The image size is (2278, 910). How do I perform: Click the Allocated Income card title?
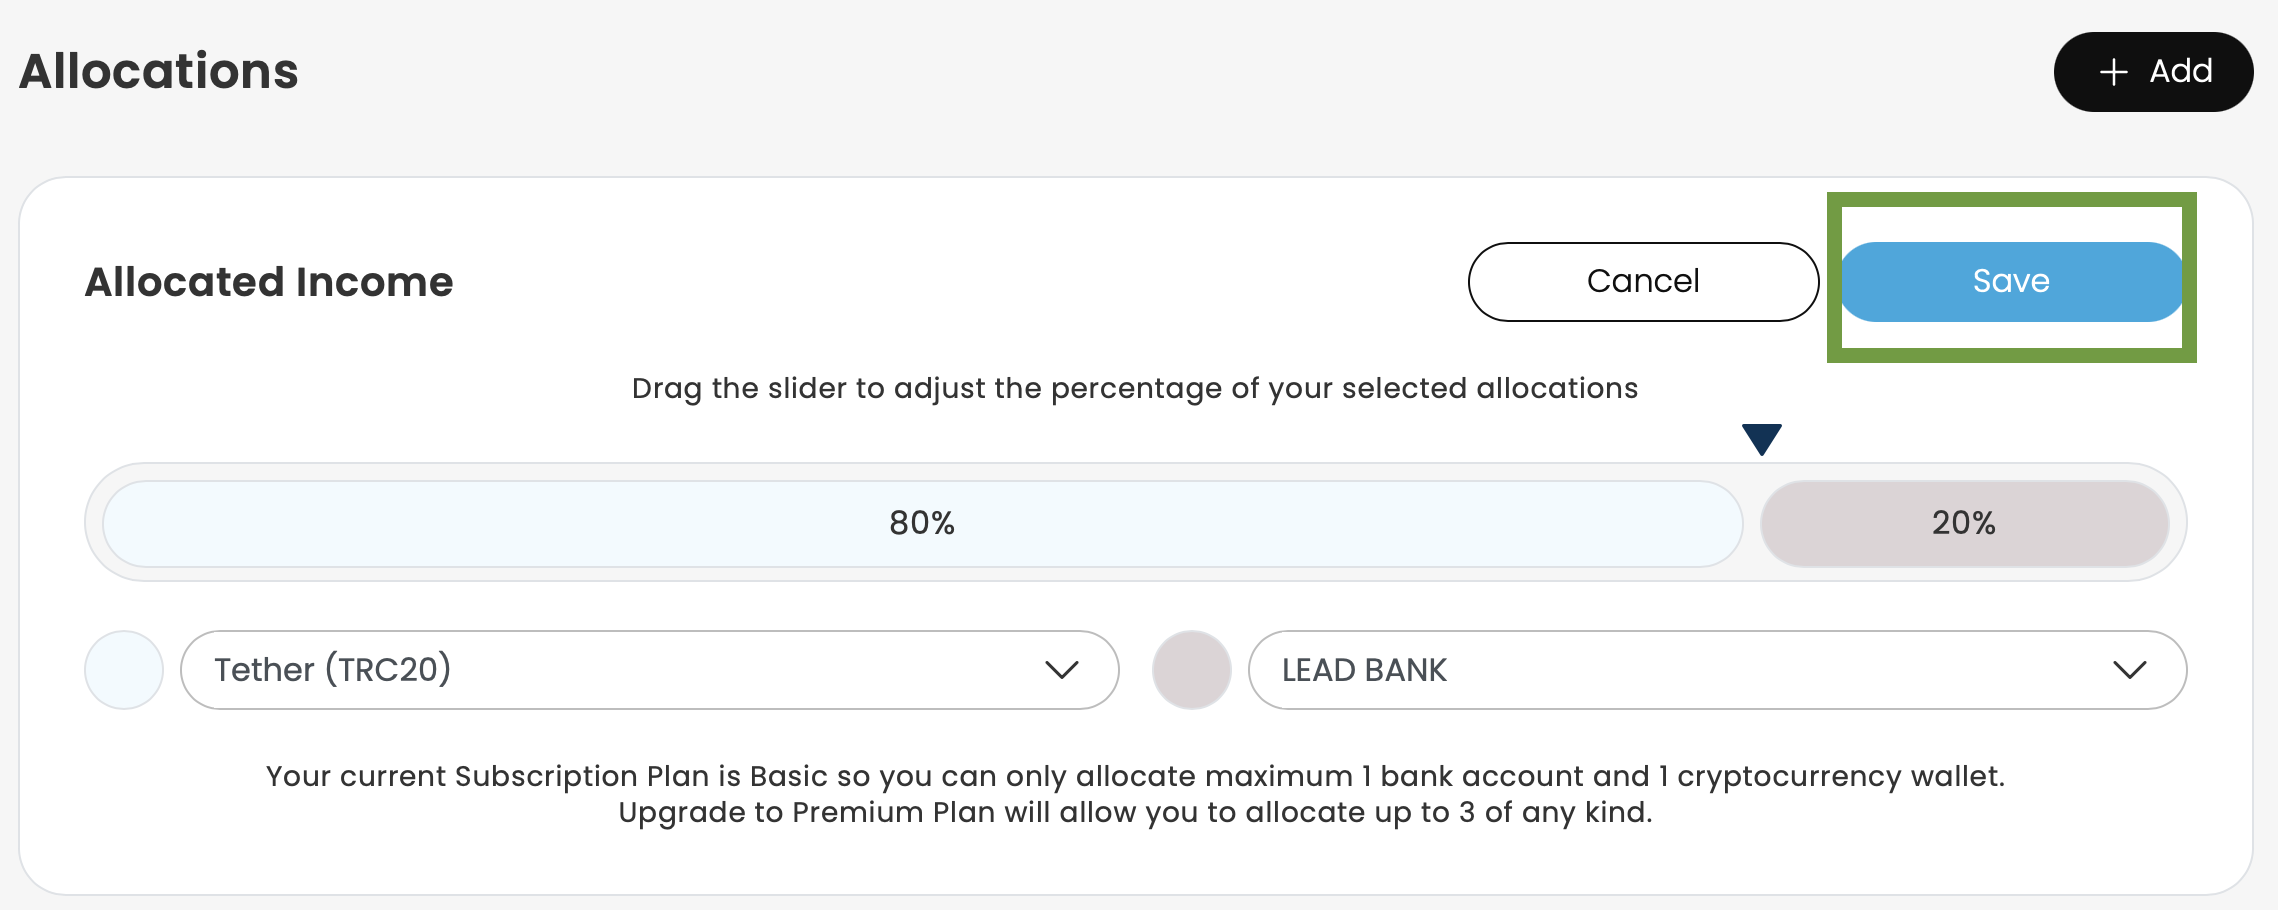click(x=269, y=282)
